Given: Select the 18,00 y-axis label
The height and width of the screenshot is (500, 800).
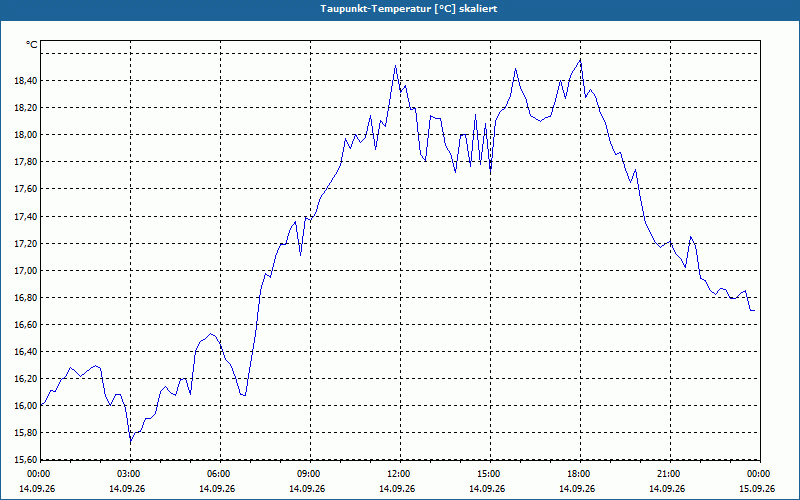Looking at the screenshot, I should (x=27, y=135).
